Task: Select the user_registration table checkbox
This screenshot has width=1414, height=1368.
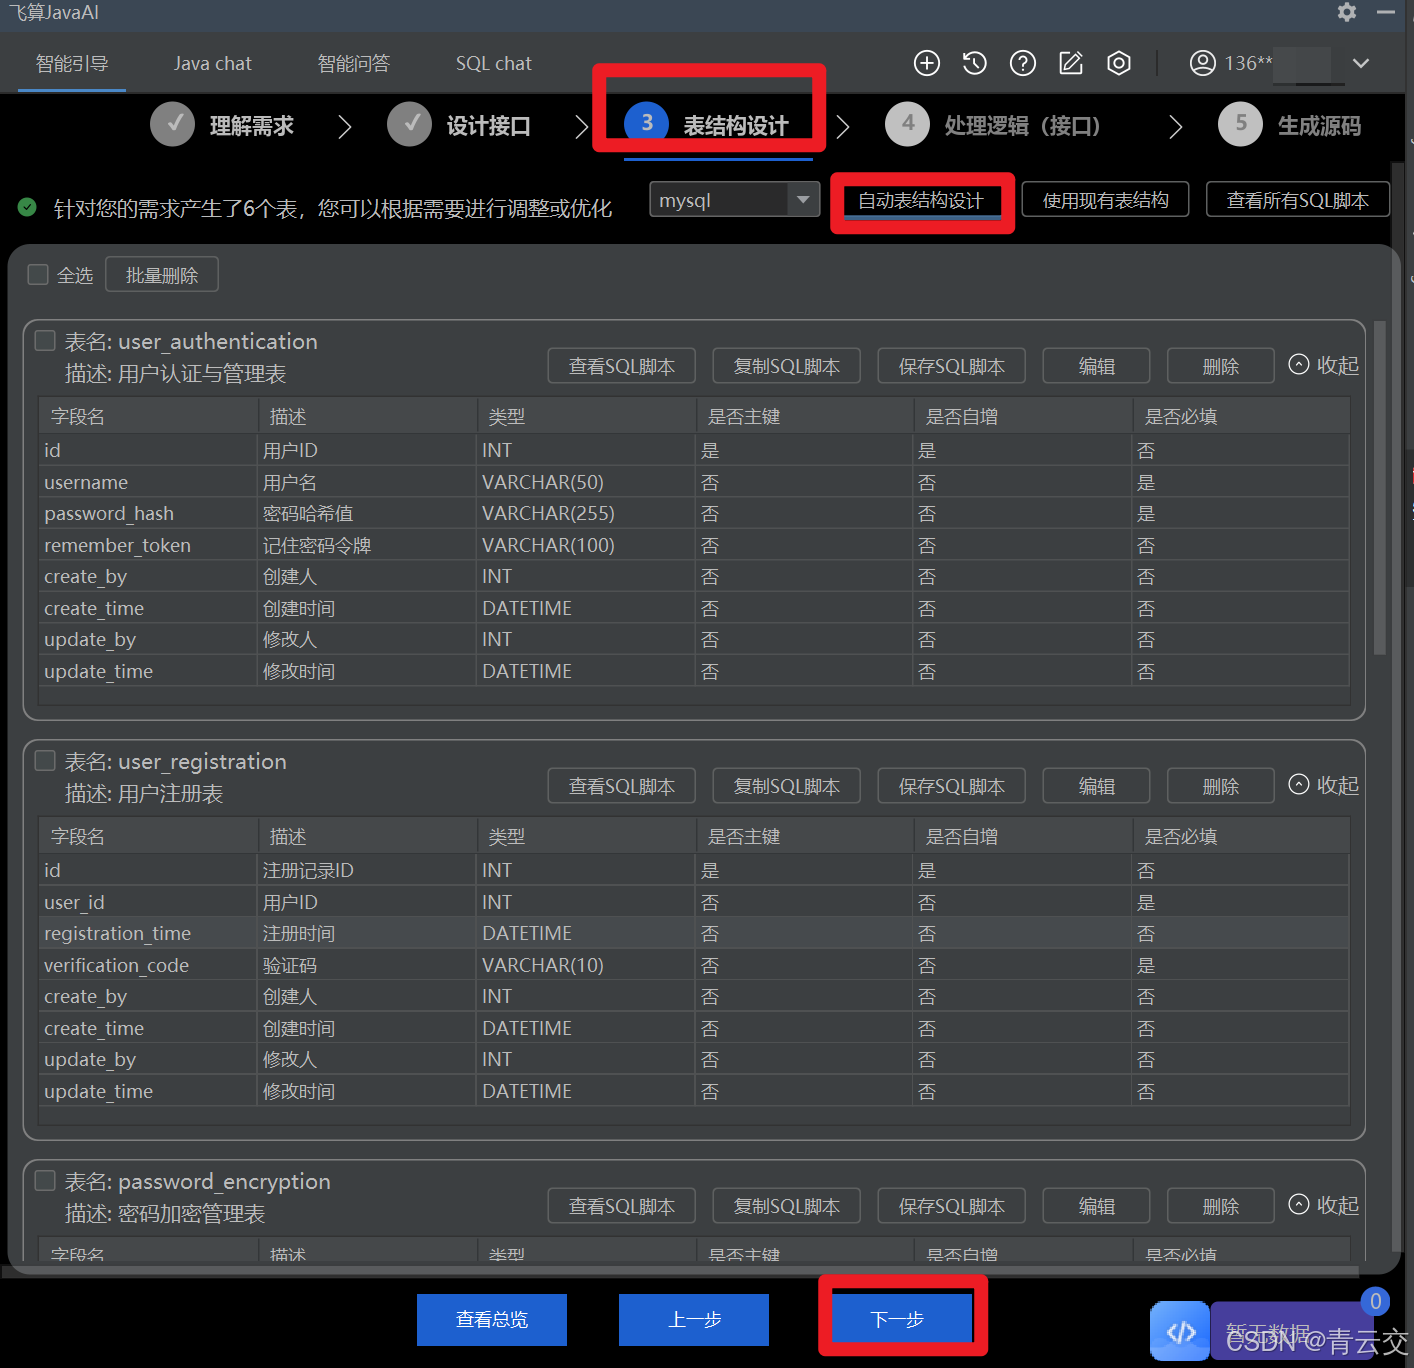Action: (x=45, y=760)
